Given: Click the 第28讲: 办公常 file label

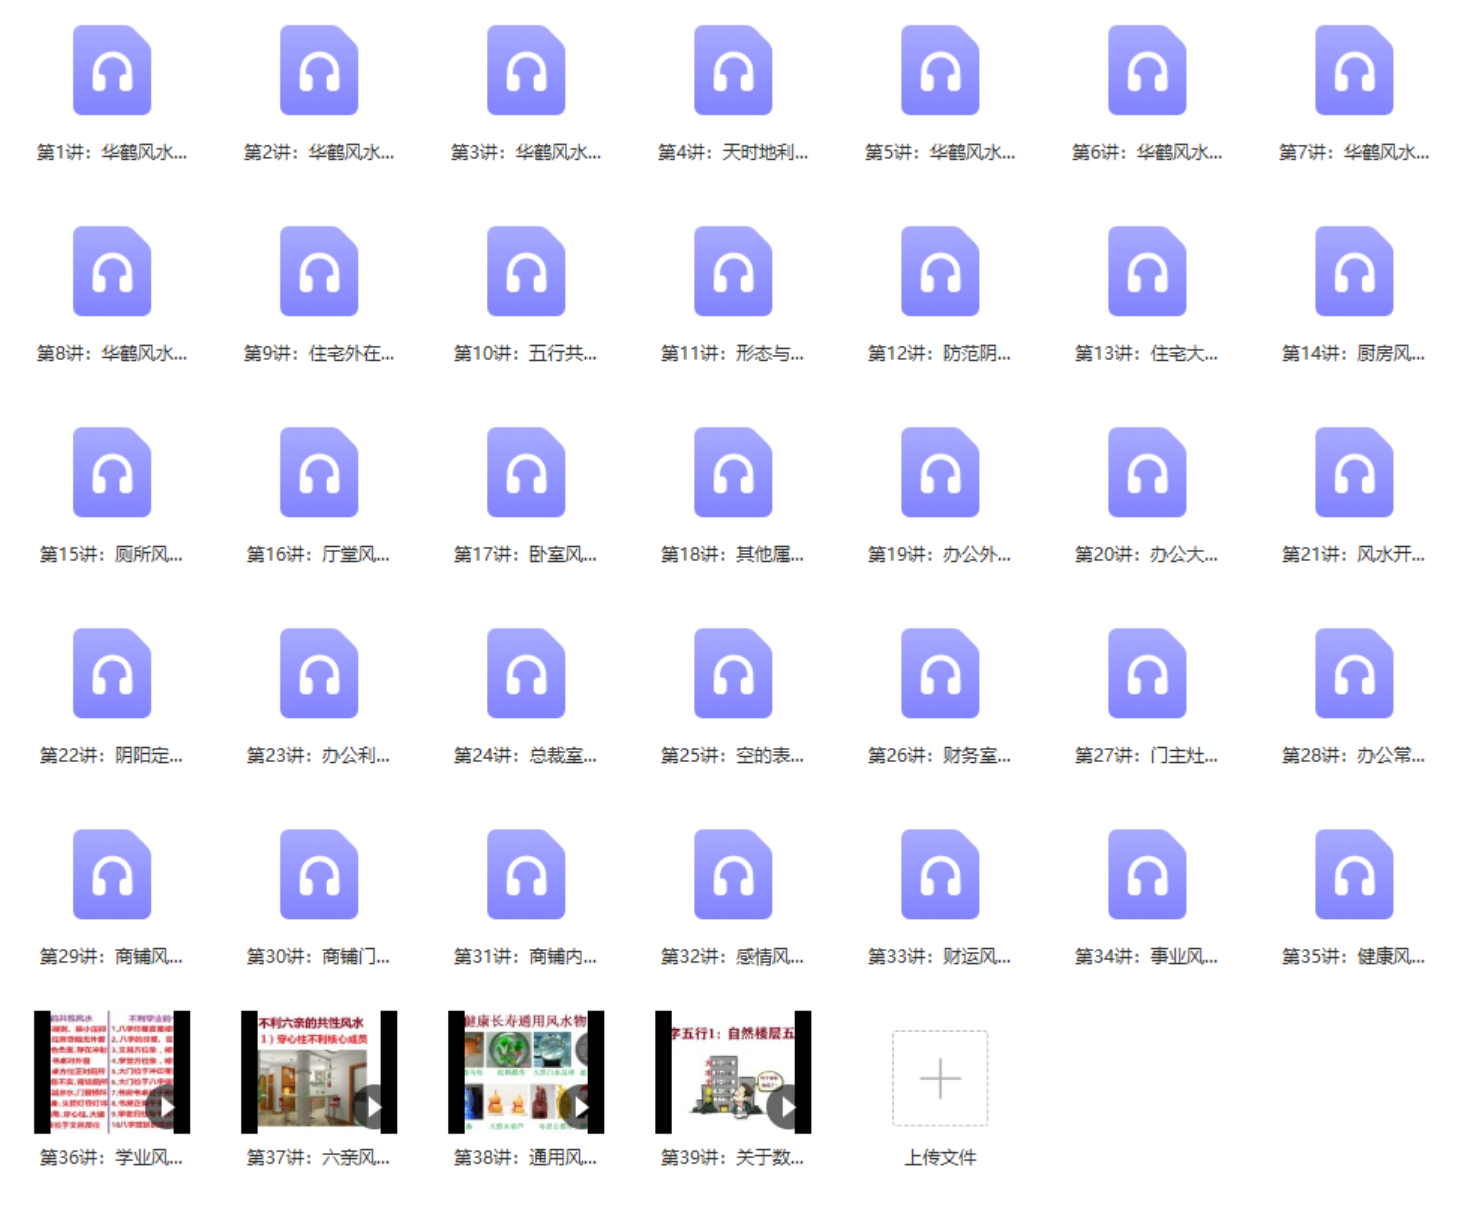Looking at the screenshot, I should pos(1354,756).
